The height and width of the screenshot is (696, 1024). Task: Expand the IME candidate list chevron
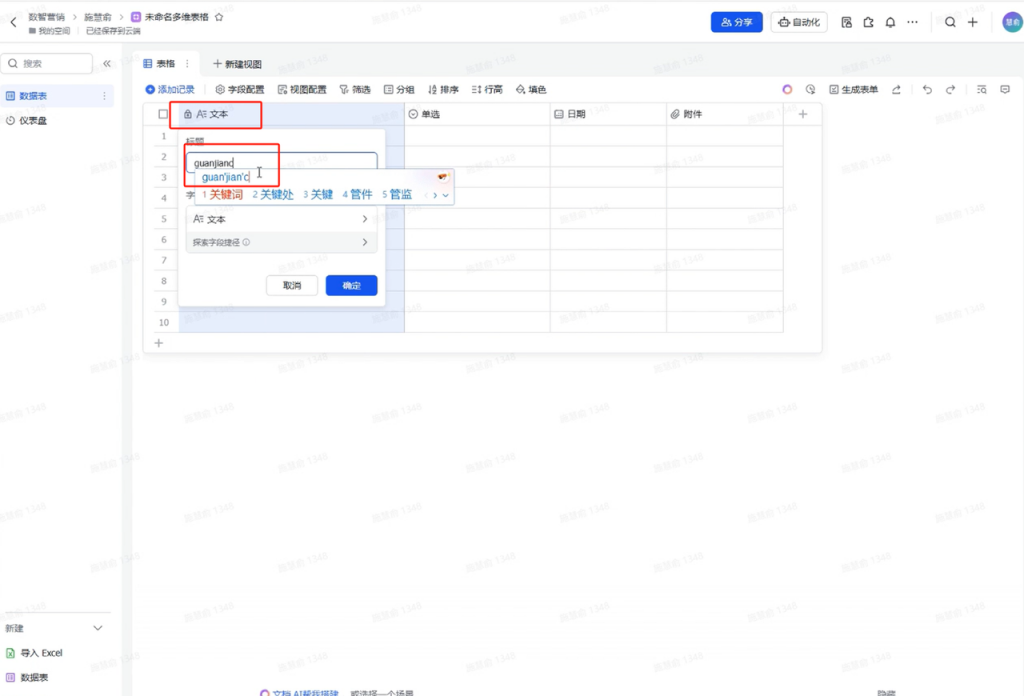pos(445,195)
